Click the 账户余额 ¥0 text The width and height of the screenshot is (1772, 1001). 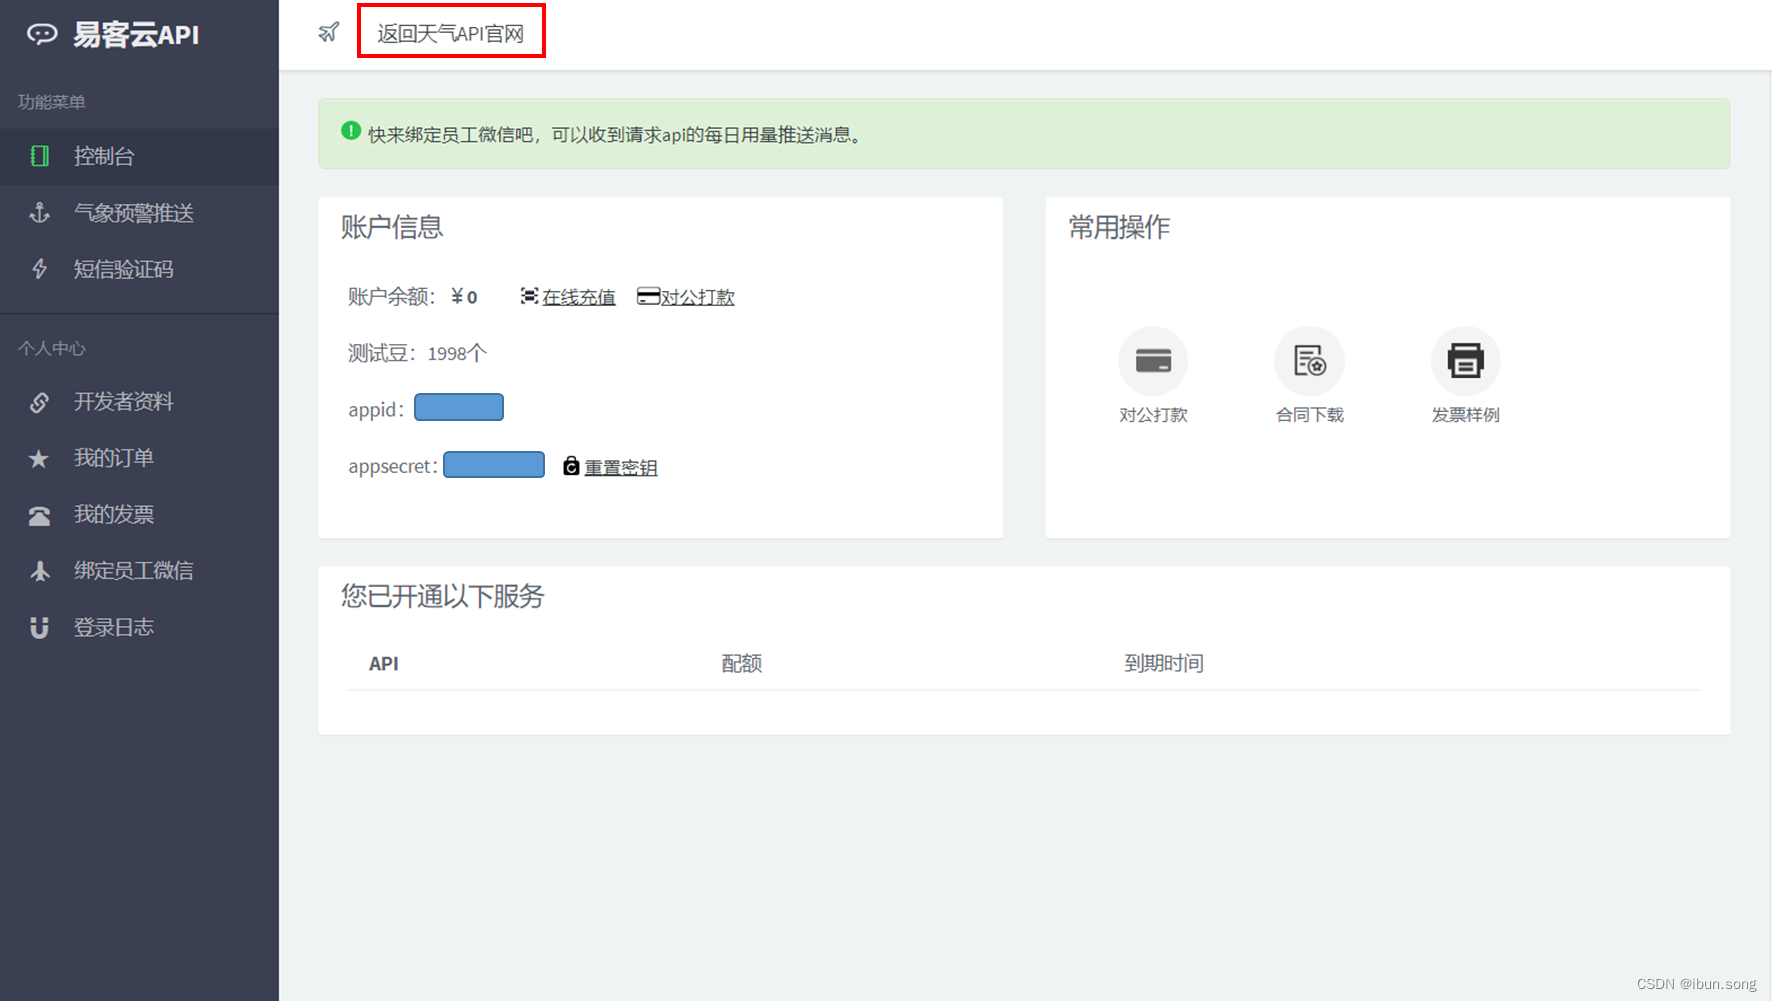(x=412, y=297)
